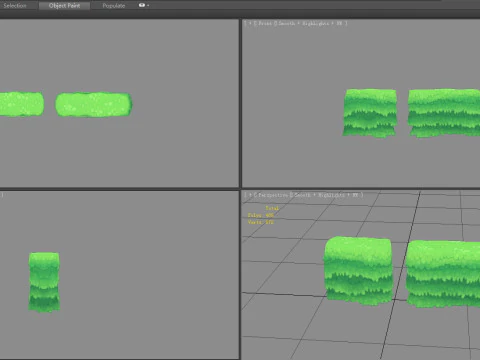Click the Total statistics header text

click(272, 208)
